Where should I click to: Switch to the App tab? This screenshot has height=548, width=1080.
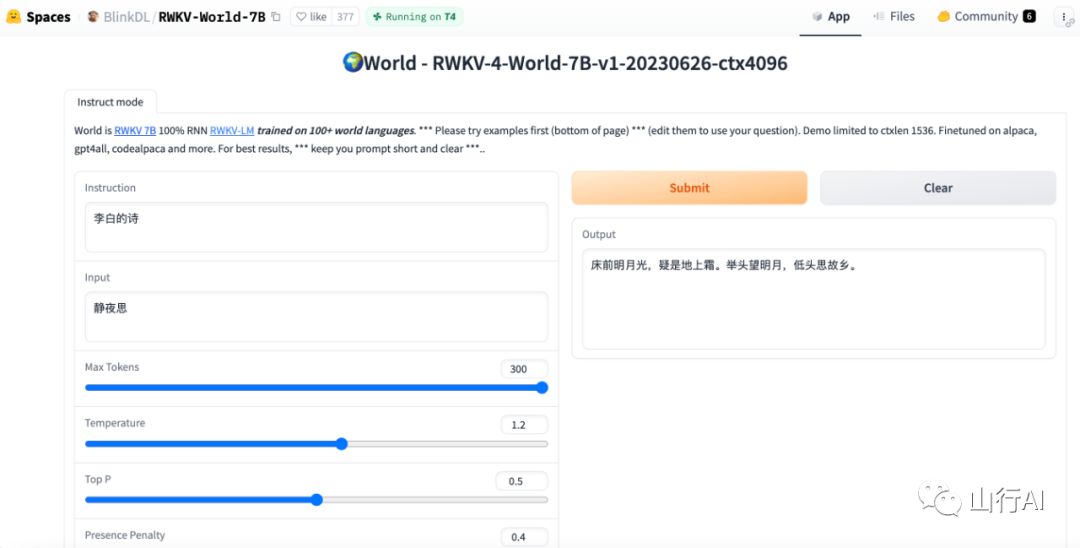click(831, 17)
